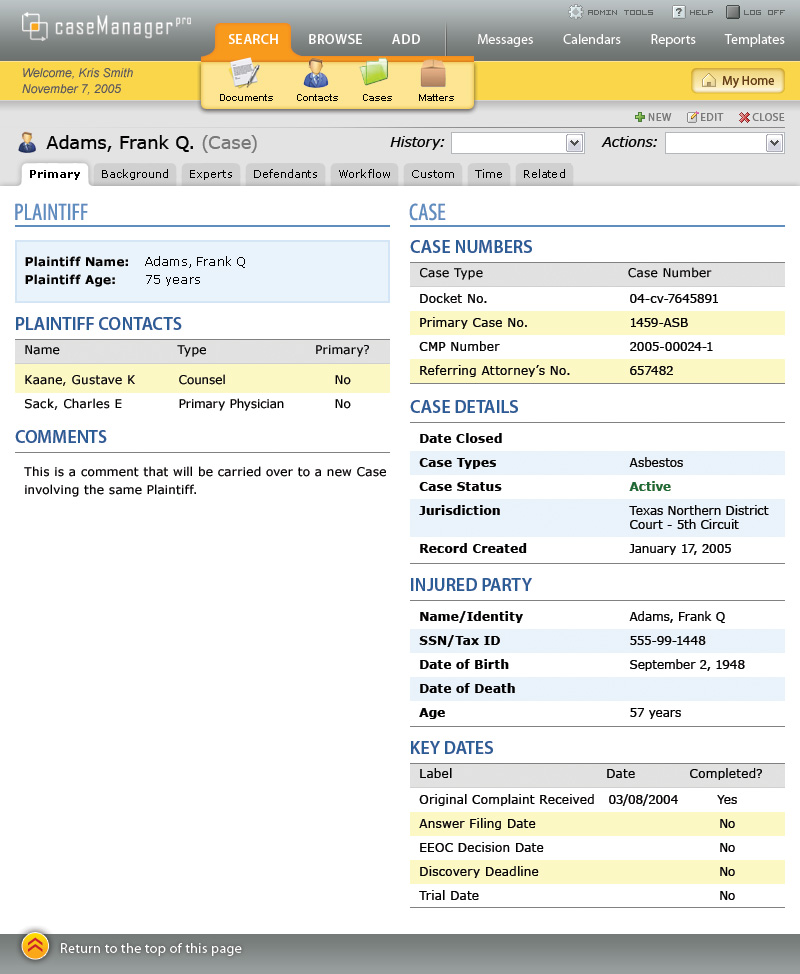
Task: Open Admin Tools gear icon
Action: (576, 12)
